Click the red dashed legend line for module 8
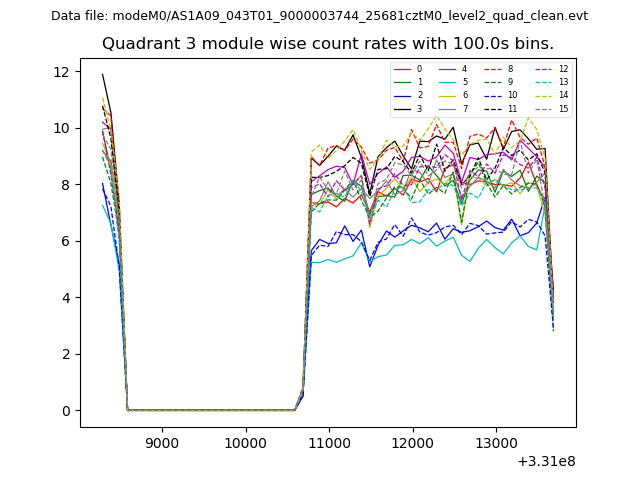Image resolution: width=640 pixels, height=480 pixels. (x=492, y=69)
